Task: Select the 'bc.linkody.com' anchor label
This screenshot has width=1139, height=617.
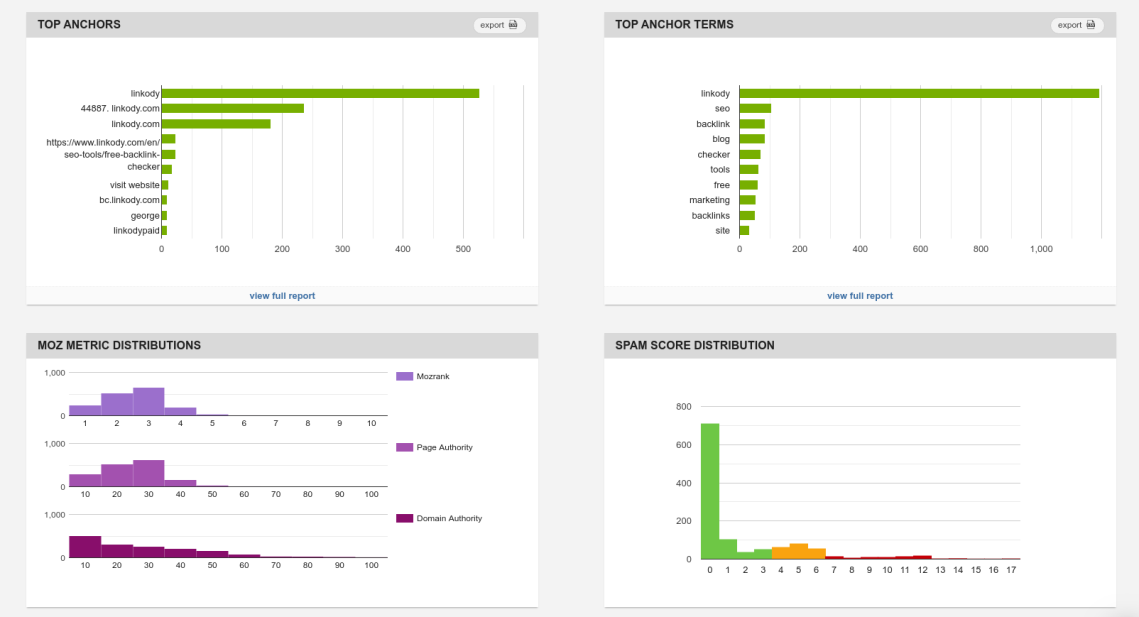Action: click(128, 199)
